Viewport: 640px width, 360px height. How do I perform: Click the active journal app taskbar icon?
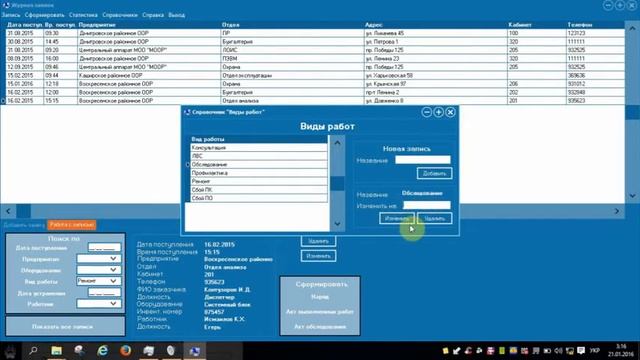pos(195,351)
